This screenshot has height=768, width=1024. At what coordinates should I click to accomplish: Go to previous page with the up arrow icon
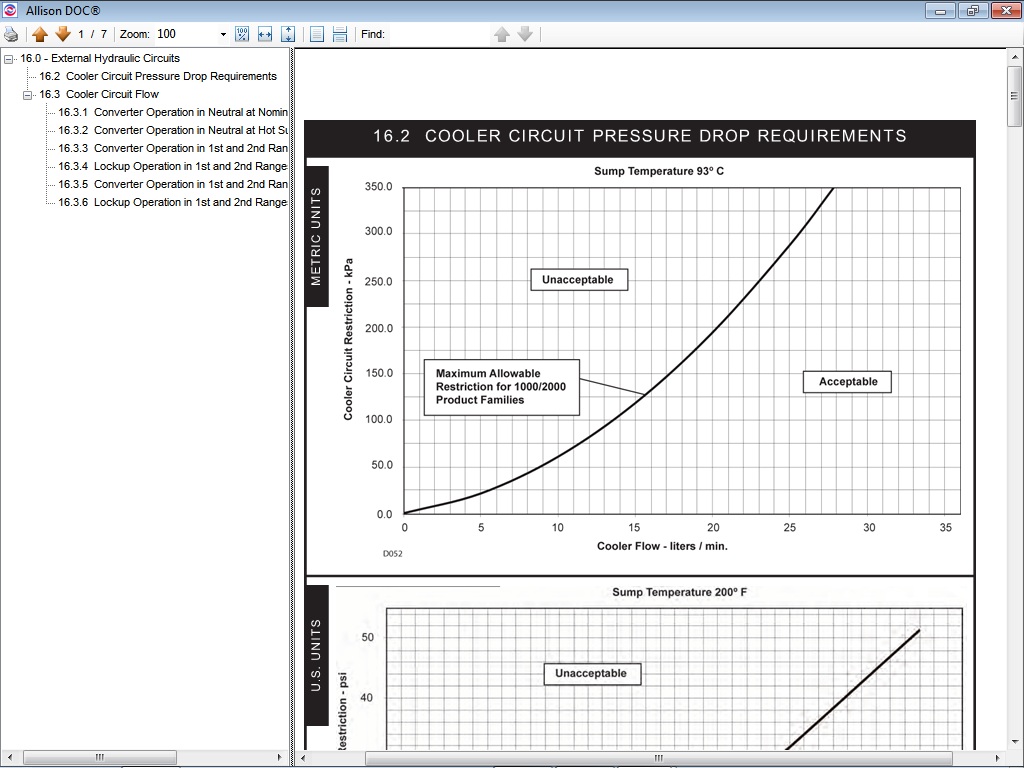click(38, 33)
